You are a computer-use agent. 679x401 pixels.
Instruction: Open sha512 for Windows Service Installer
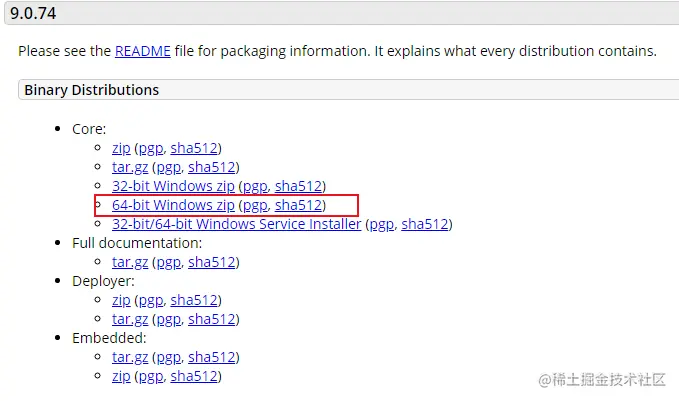click(425, 224)
